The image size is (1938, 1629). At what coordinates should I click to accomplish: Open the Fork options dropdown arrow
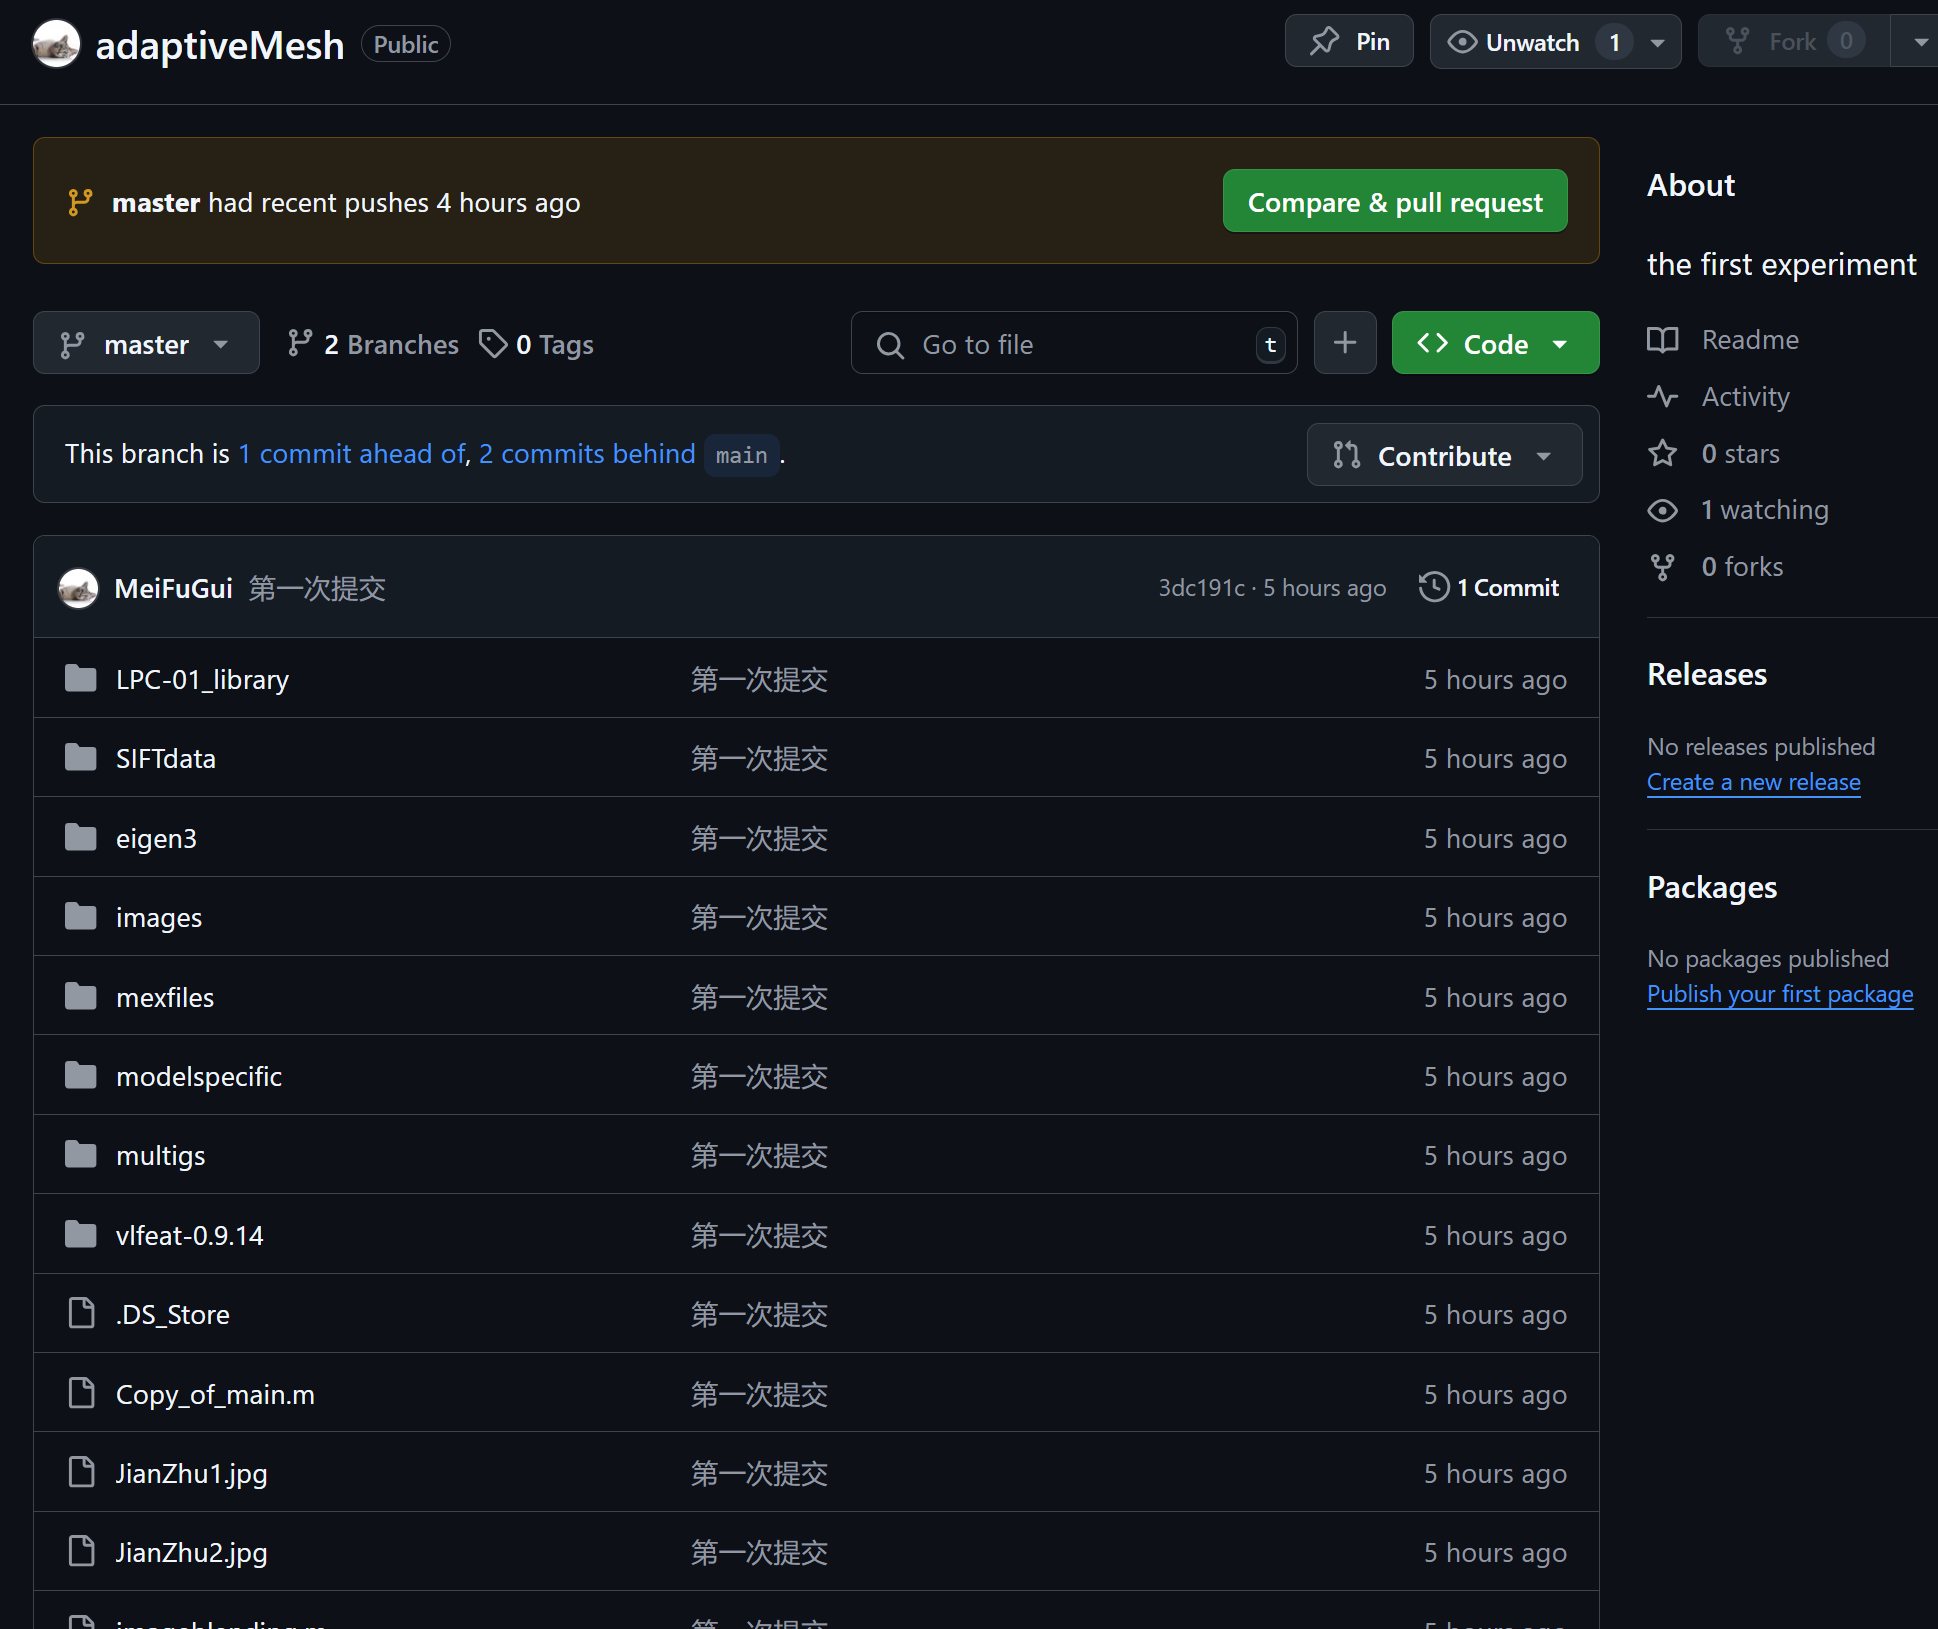click(1918, 42)
